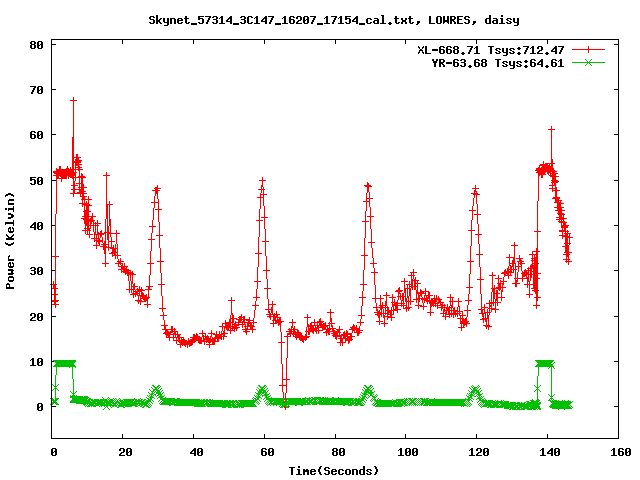The image size is (640, 480).
Task: Click x-axis tick label 120
Action: coord(479,452)
